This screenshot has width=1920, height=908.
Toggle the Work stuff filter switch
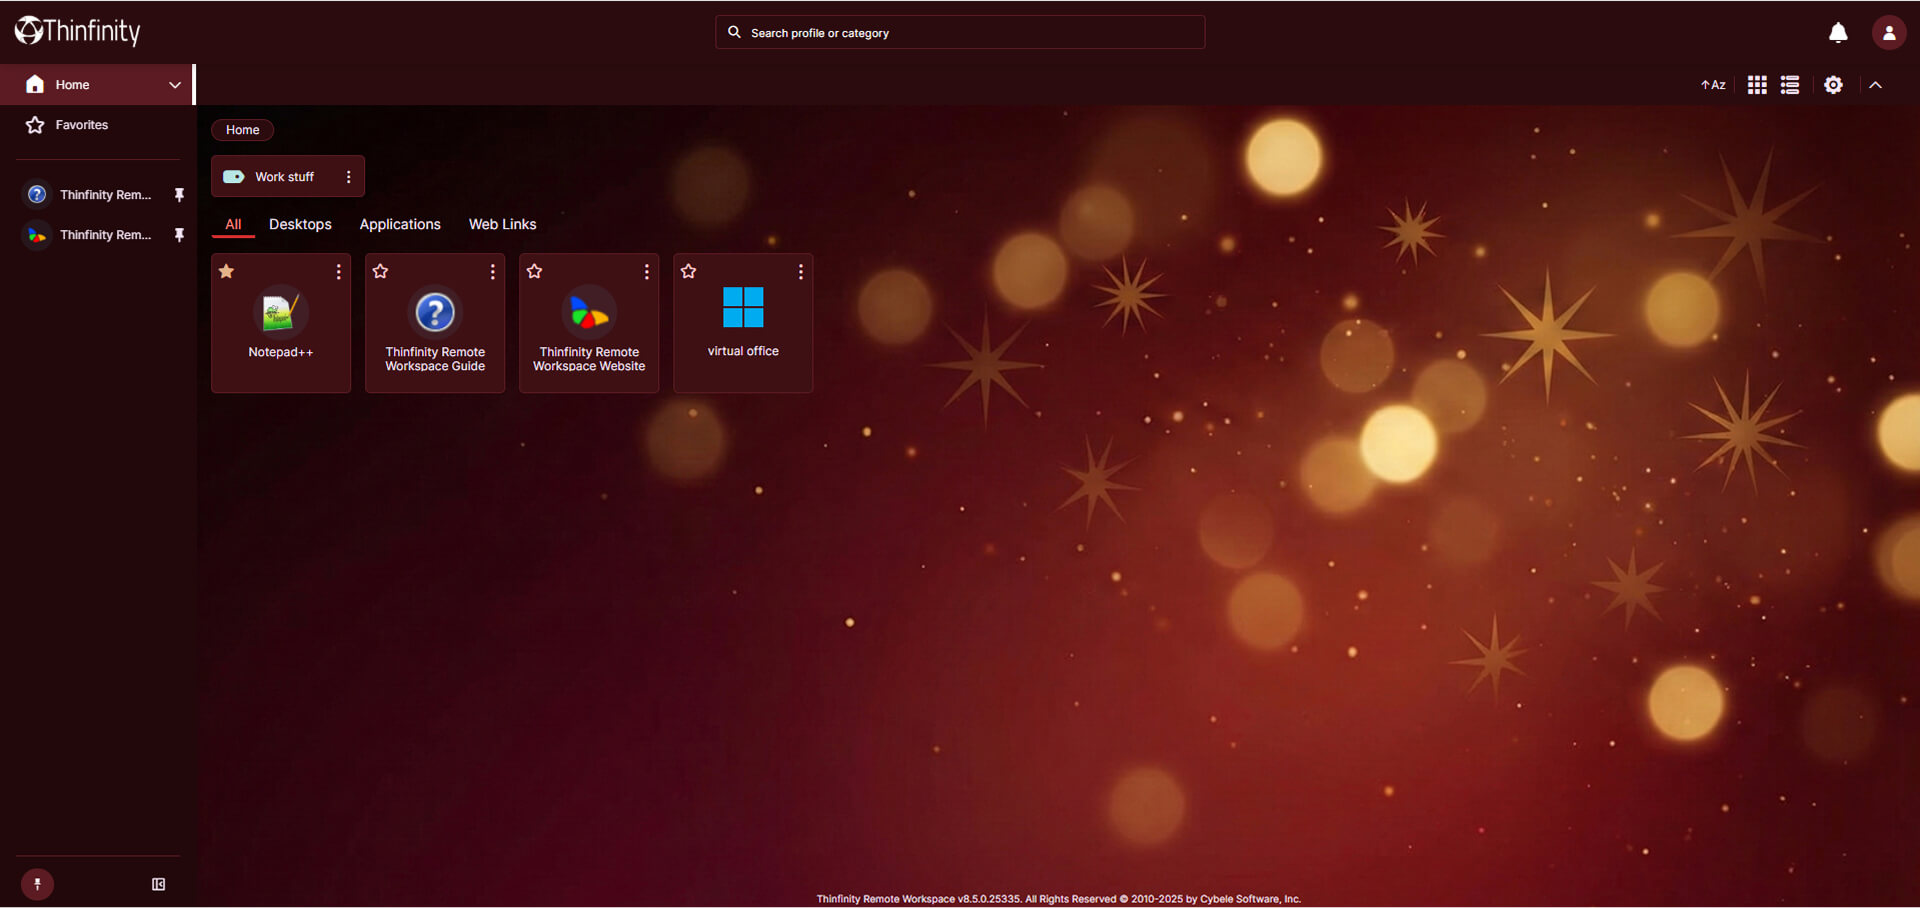tap(233, 176)
